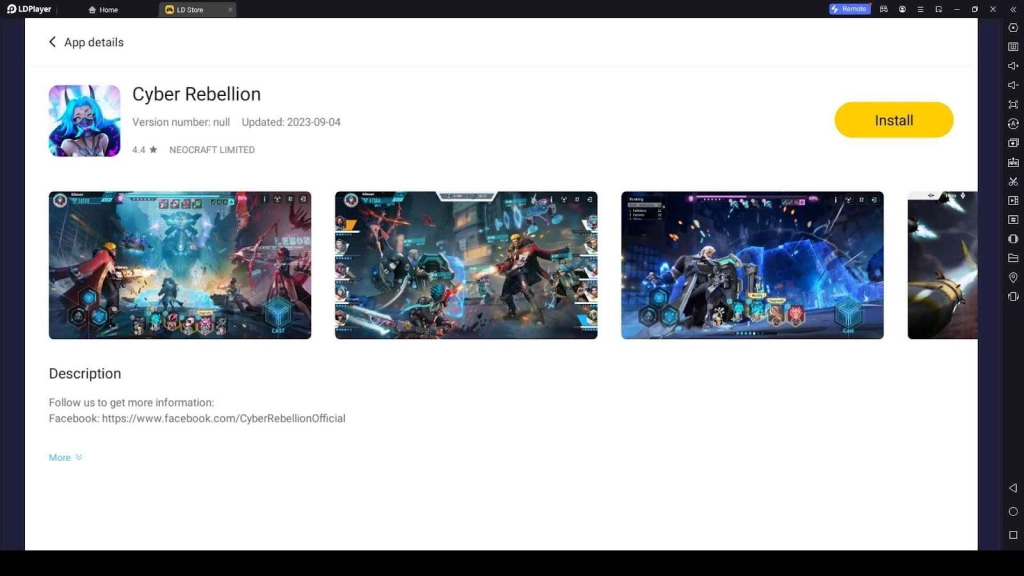Screen dimensions: 1024x576
Task: Click the Facebook URL in description
Action: [223, 418]
